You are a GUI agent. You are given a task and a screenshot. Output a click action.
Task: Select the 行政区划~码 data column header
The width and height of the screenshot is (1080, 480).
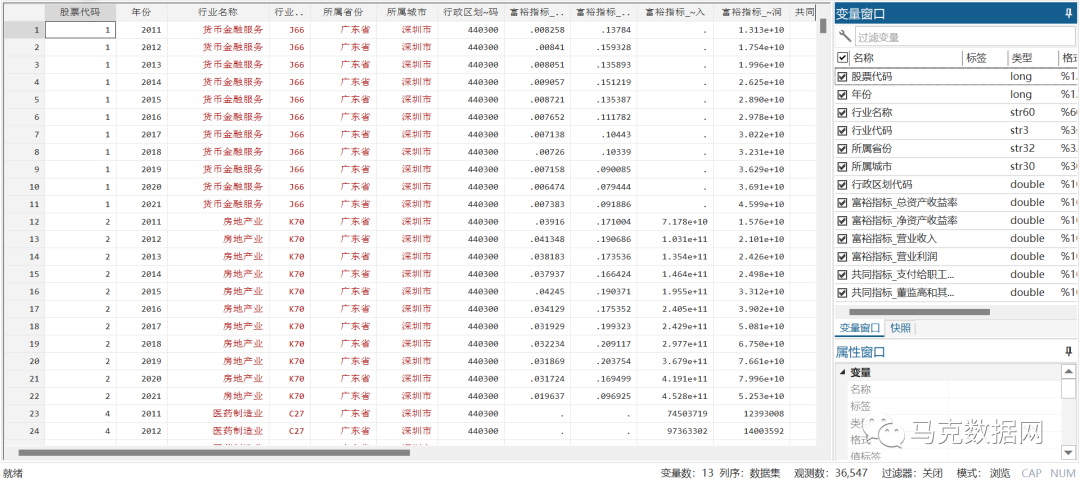[470, 12]
